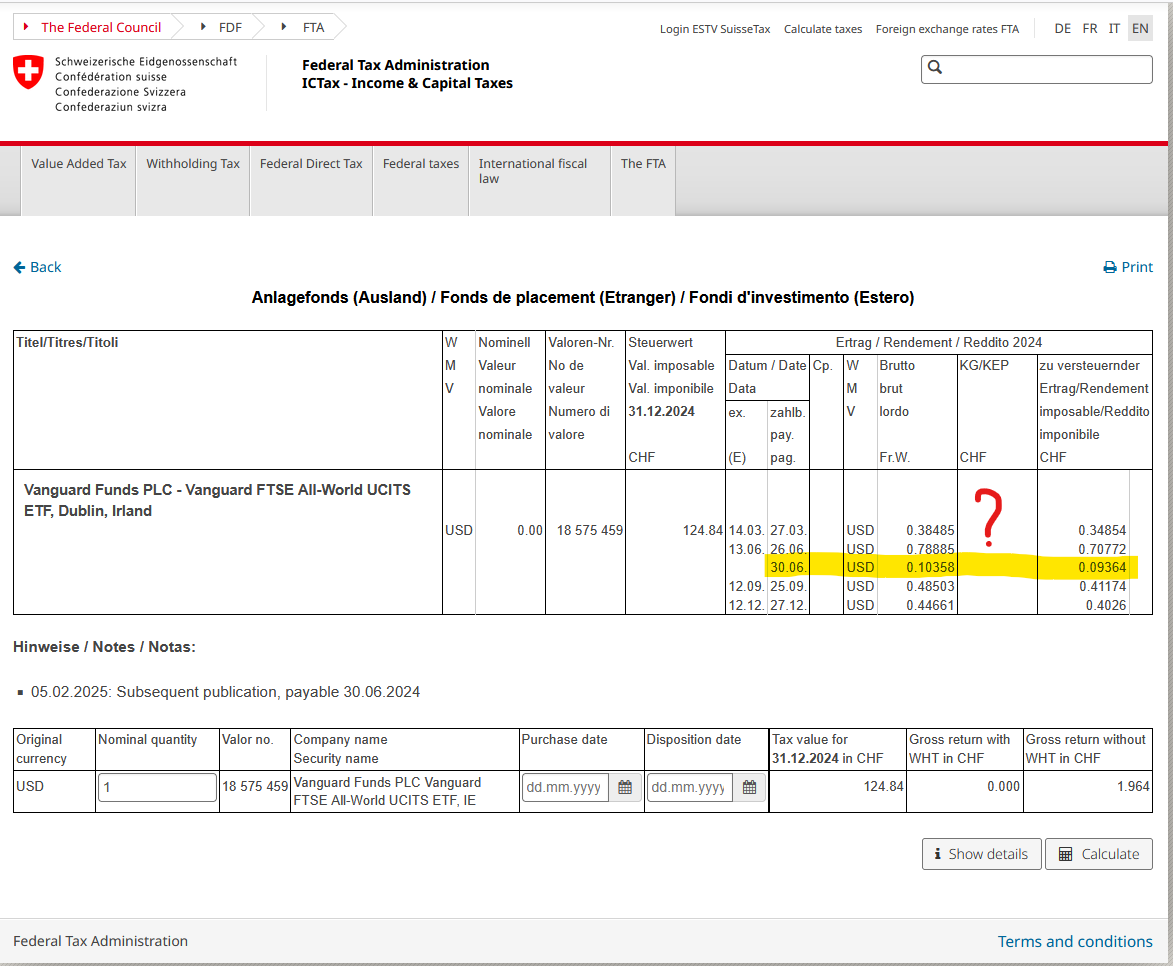This screenshot has height=966, width=1173.
Task: Open calendar picker for Purchase date
Action: point(625,788)
